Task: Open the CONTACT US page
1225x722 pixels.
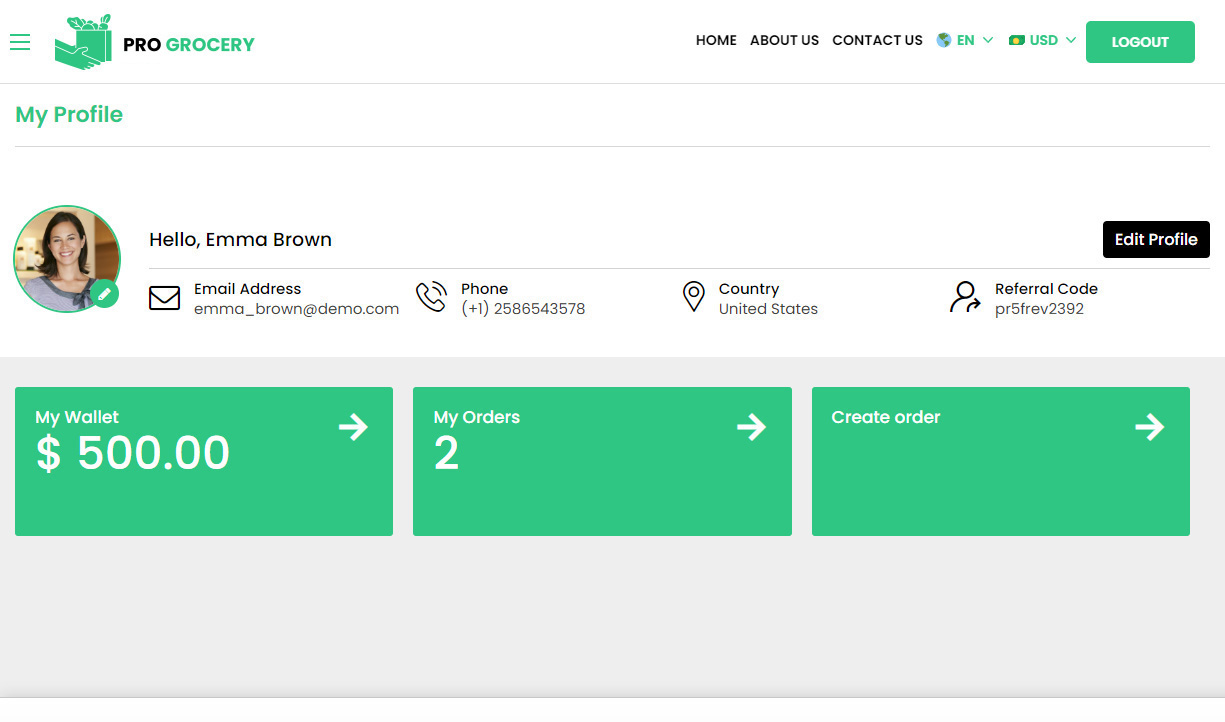Action: click(877, 41)
